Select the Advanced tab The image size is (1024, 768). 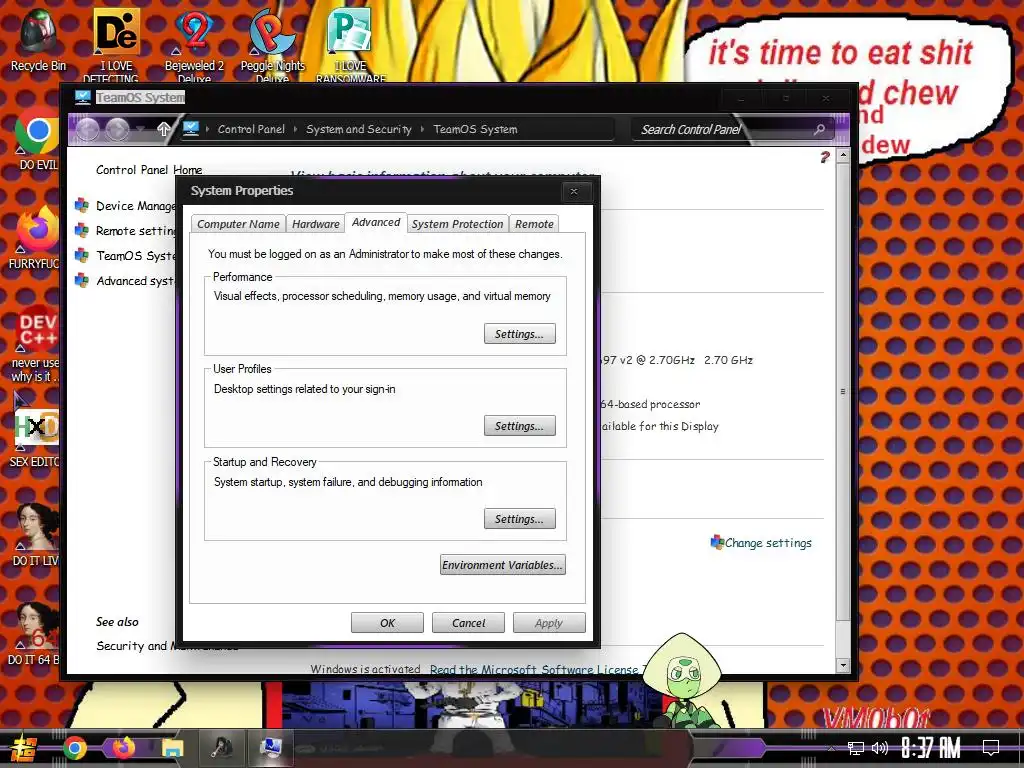(x=376, y=222)
